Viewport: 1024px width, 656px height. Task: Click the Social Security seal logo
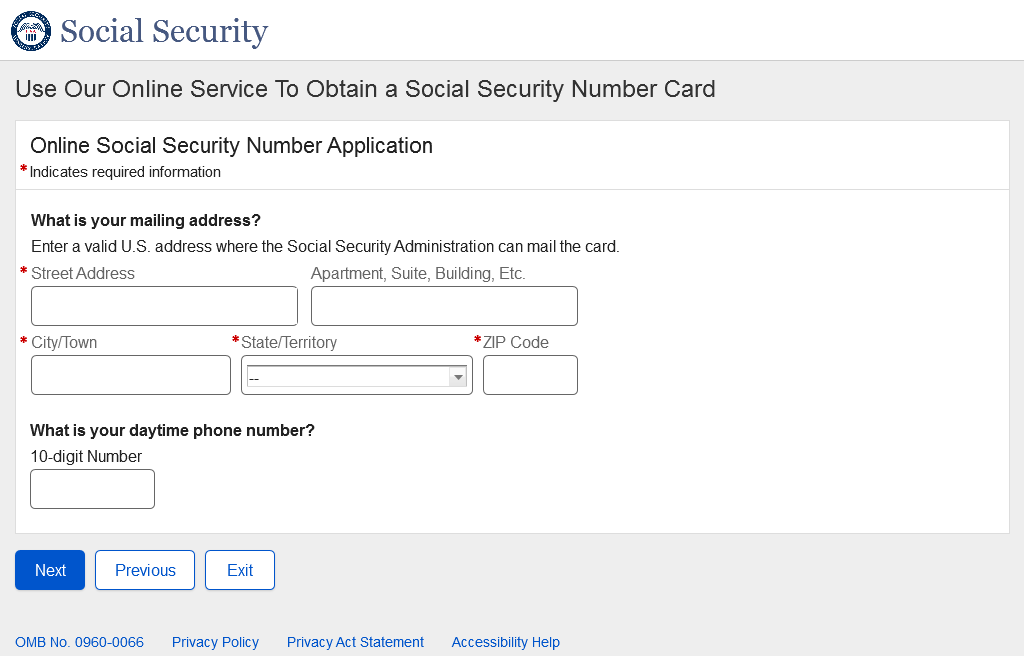[x=31, y=31]
